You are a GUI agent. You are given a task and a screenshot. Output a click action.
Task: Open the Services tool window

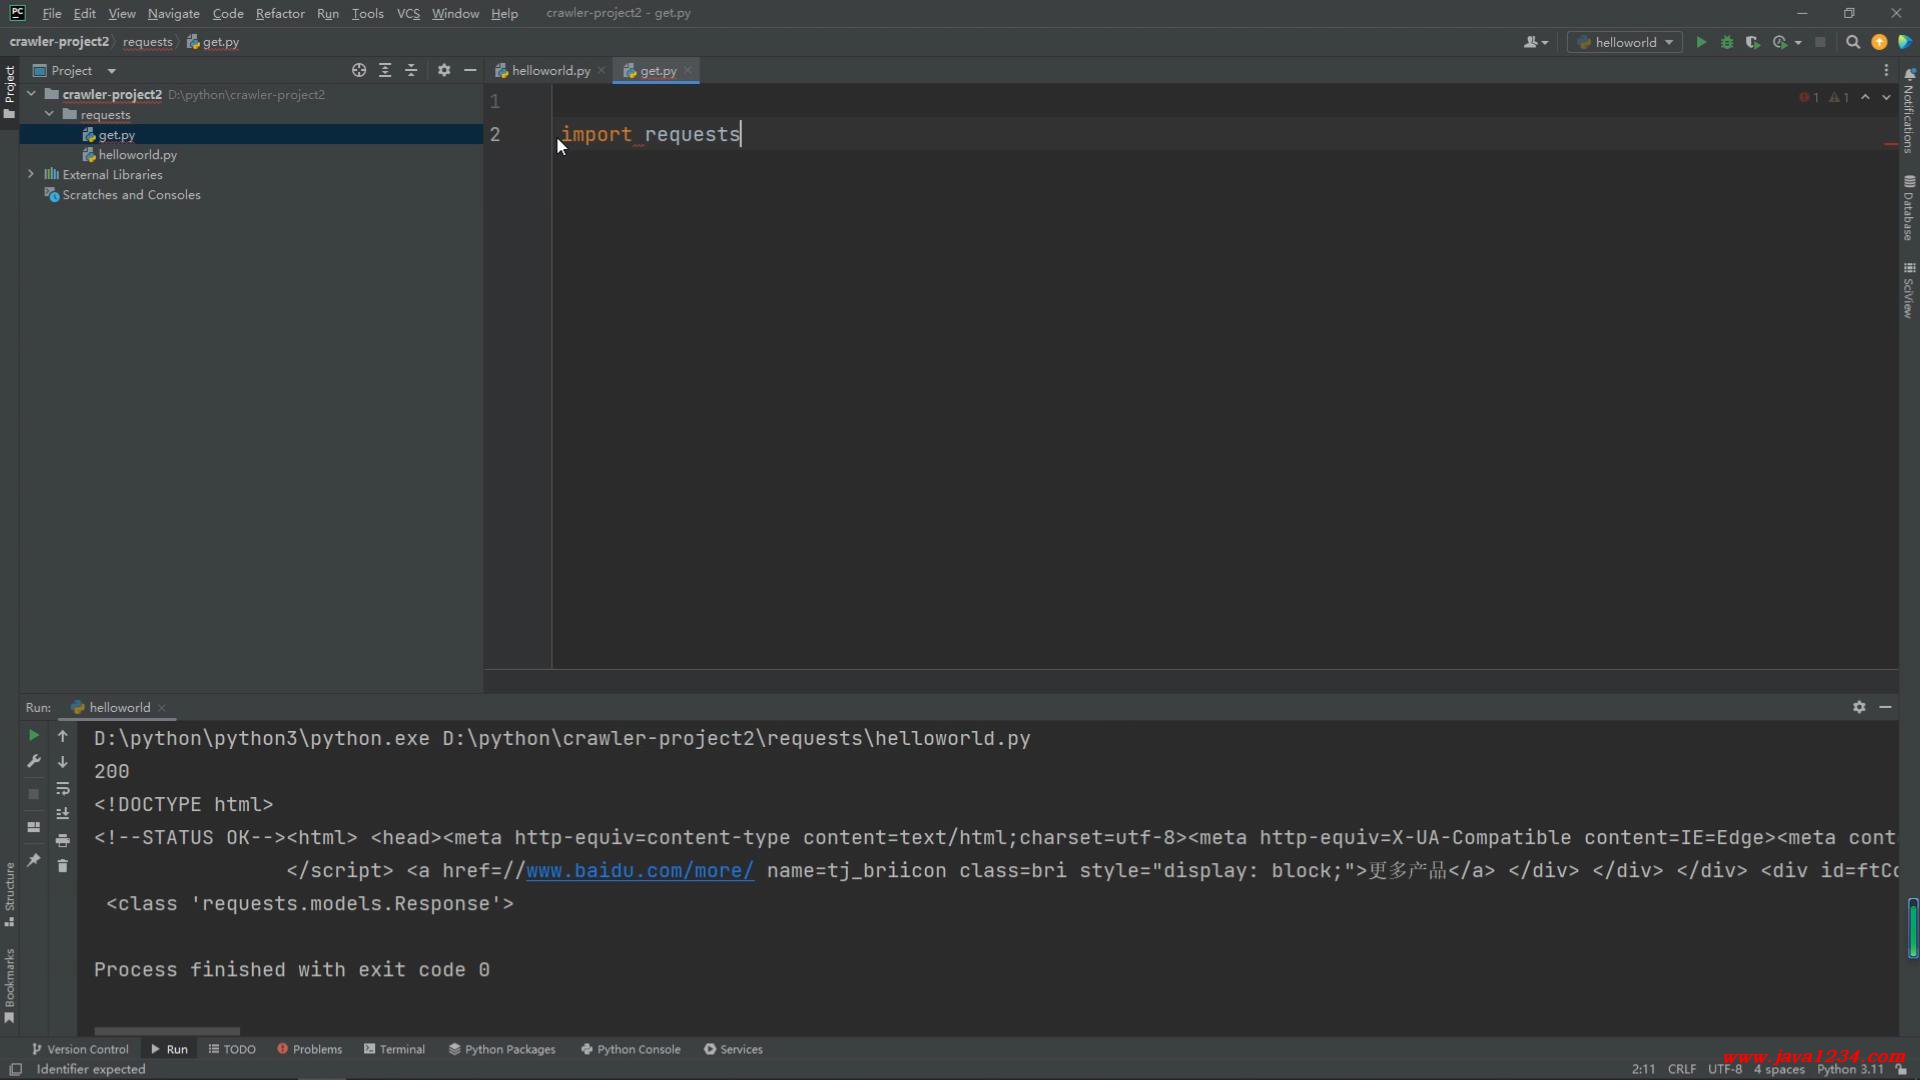(733, 1049)
